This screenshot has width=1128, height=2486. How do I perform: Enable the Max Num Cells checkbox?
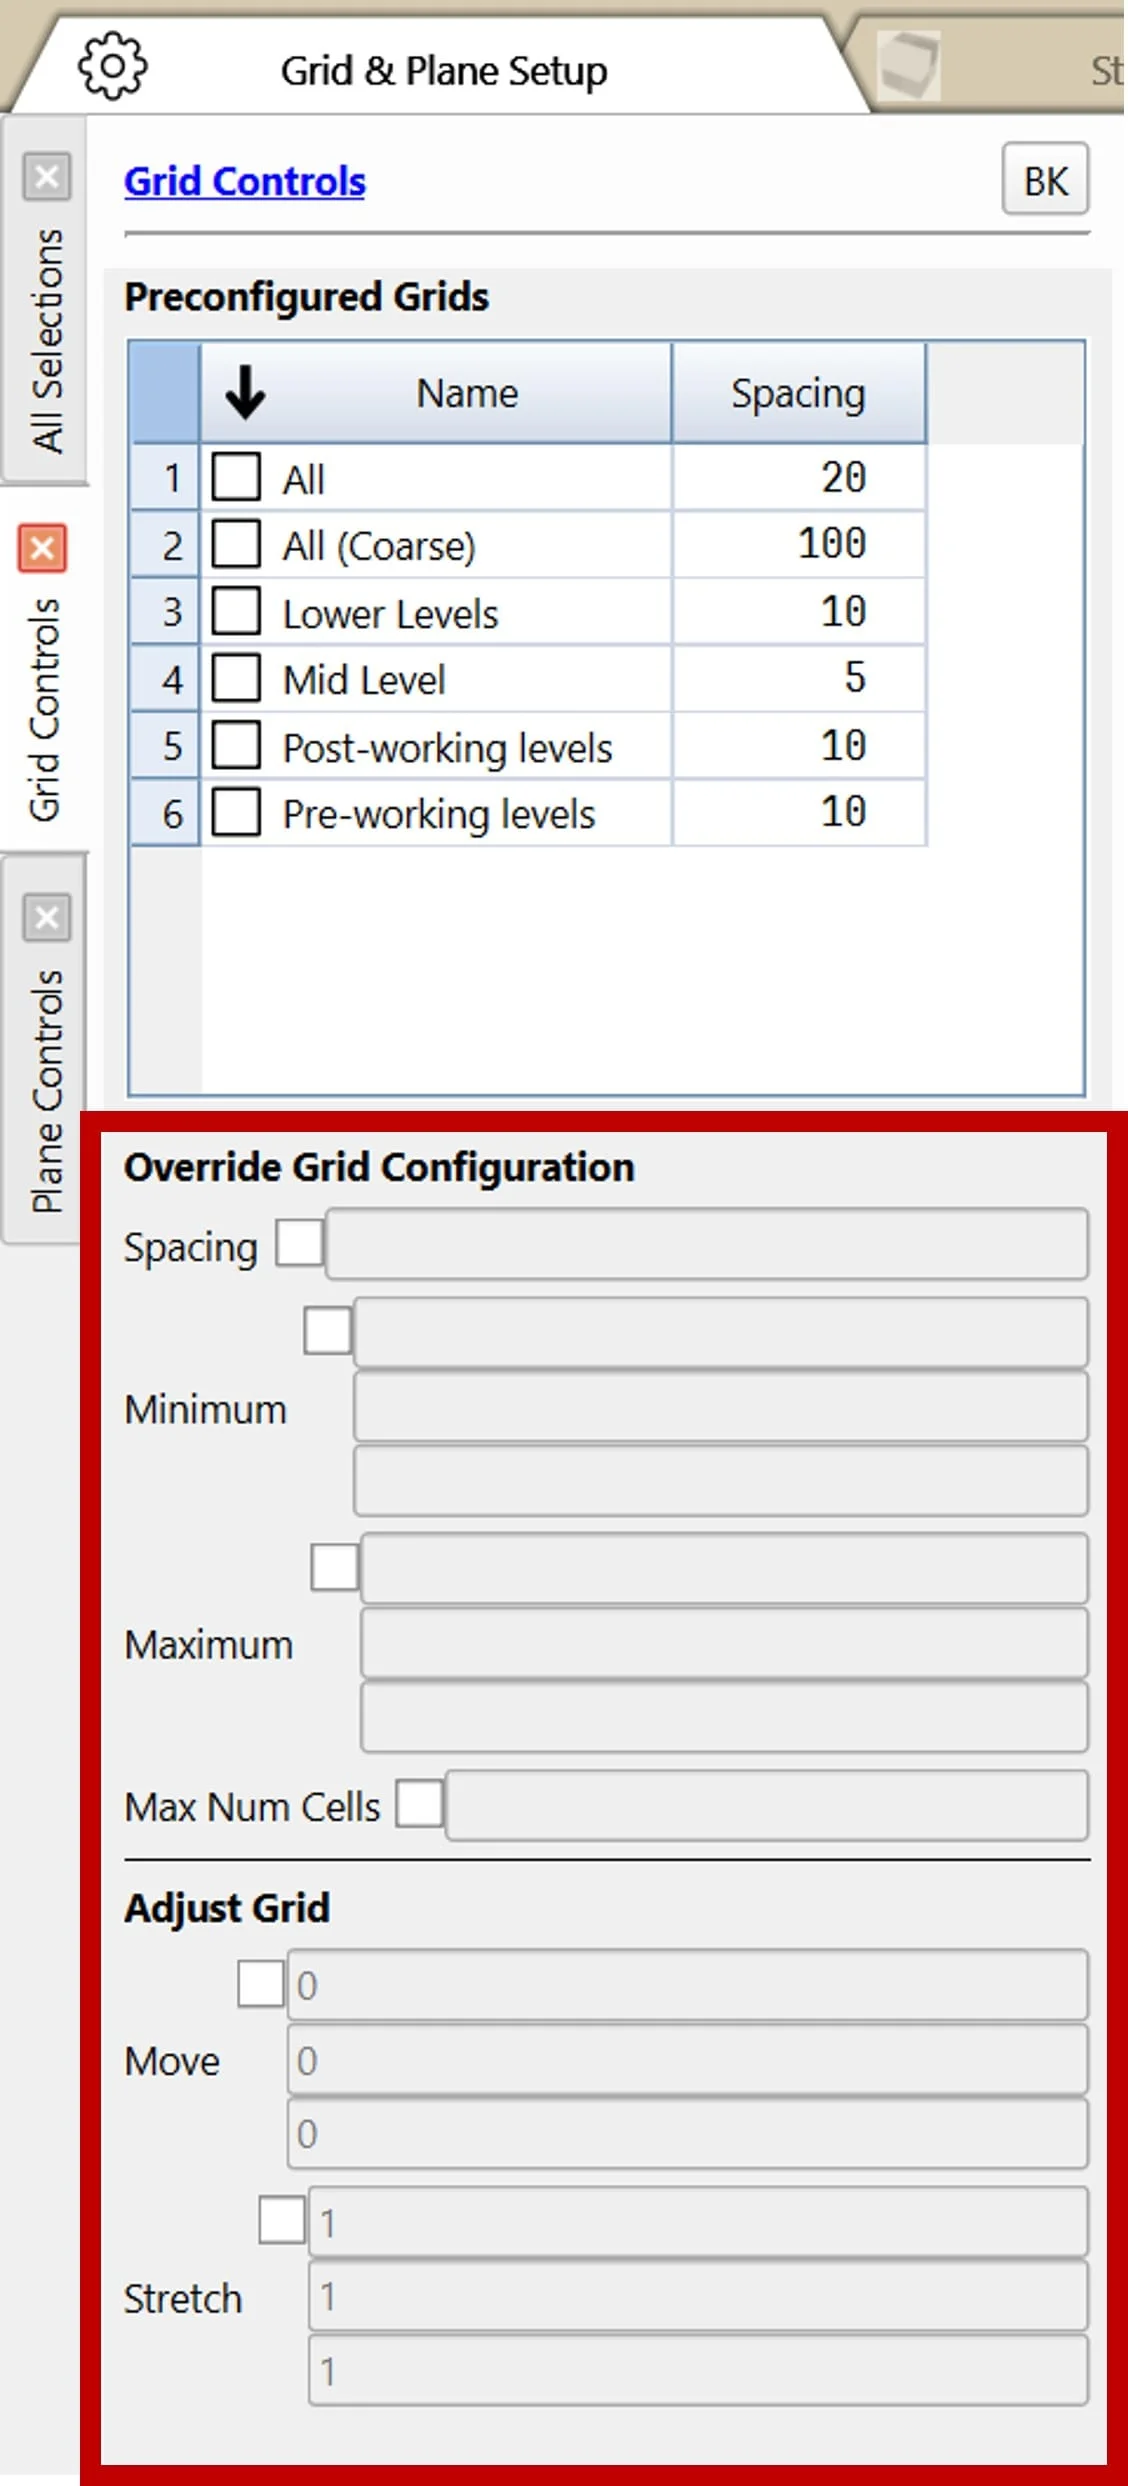point(420,1804)
